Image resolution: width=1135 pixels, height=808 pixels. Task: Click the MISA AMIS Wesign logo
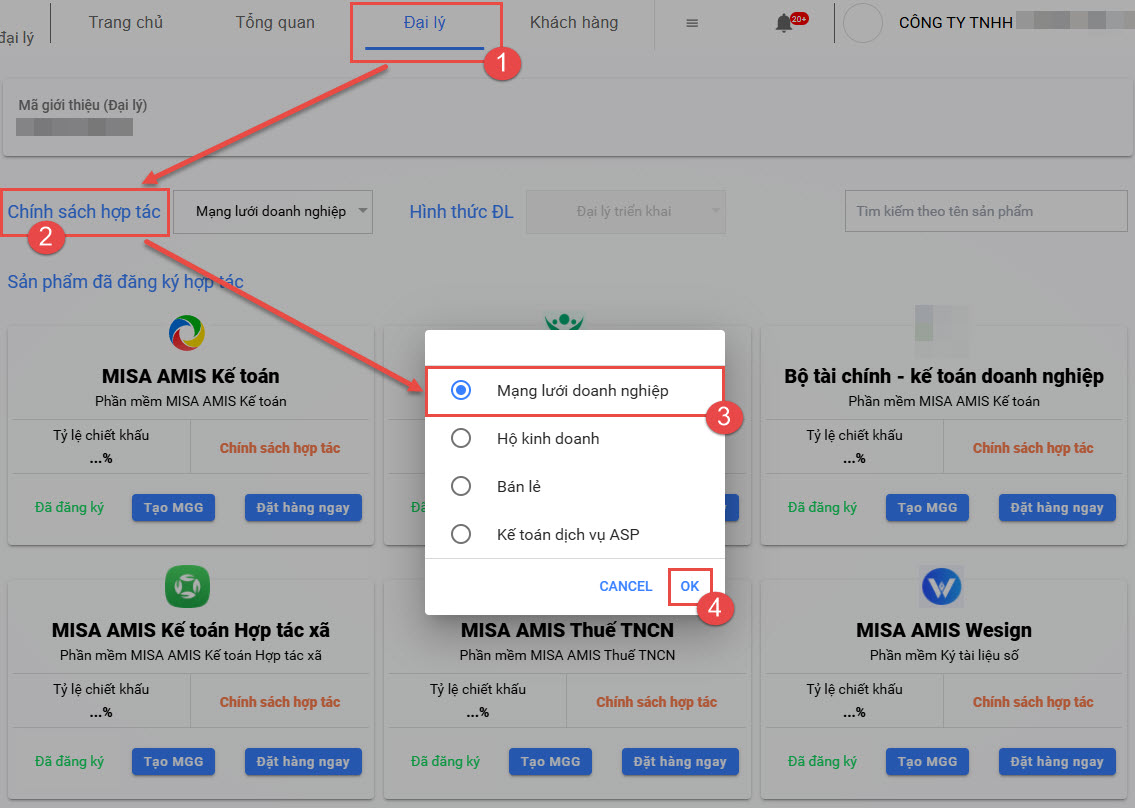coord(942,586)
